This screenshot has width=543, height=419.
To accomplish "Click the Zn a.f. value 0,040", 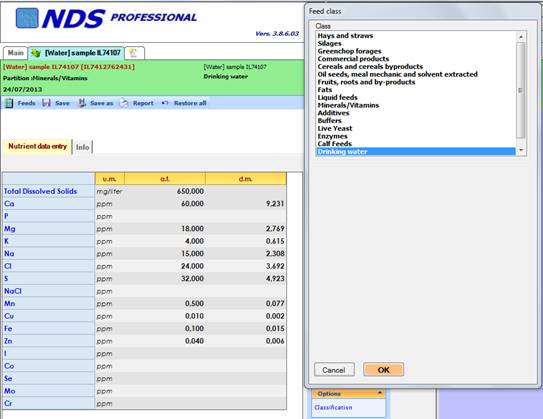I will (194, 341).
